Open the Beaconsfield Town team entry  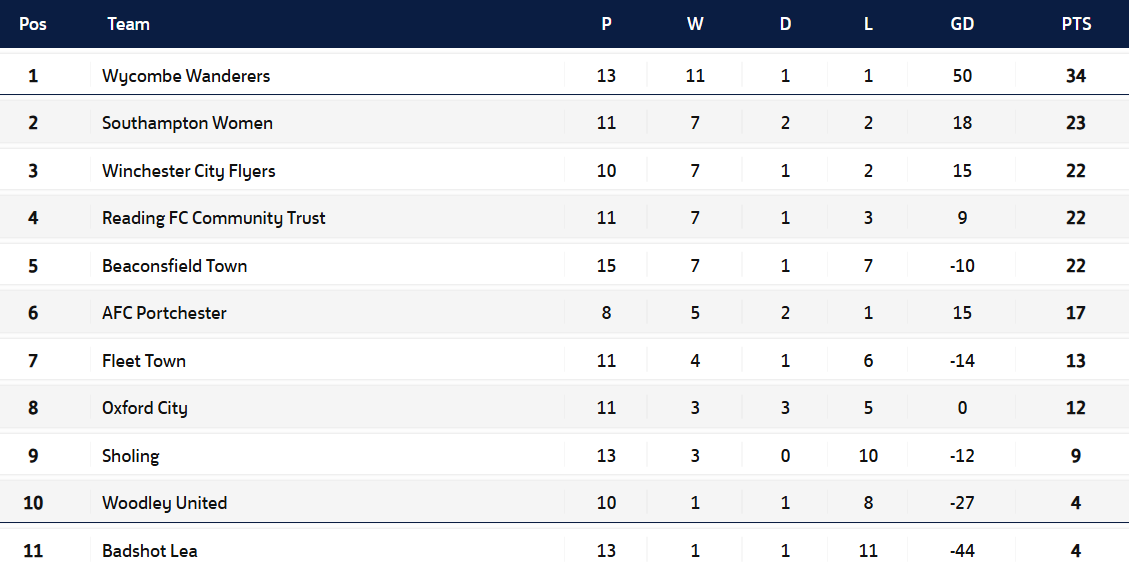pos(174,266)
